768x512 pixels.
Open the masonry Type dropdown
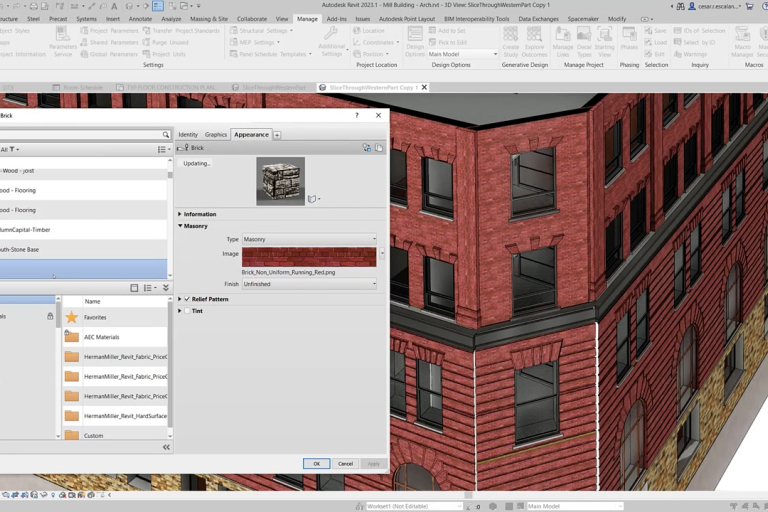pyautogui.click(x=309, y=239)
